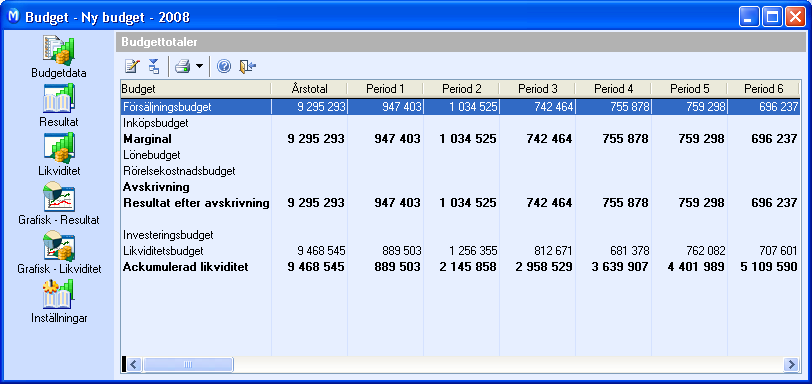Show the Grafisk - Likviditet chart

pos(59,246)
